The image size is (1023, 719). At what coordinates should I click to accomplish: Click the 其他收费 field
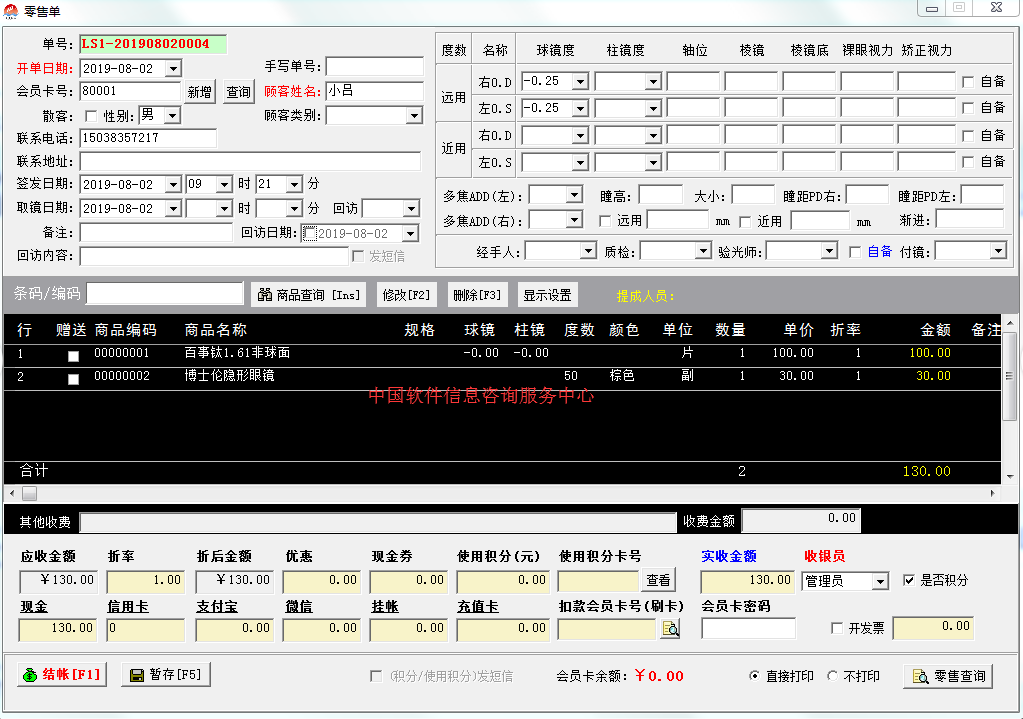(x=378, y=522)
